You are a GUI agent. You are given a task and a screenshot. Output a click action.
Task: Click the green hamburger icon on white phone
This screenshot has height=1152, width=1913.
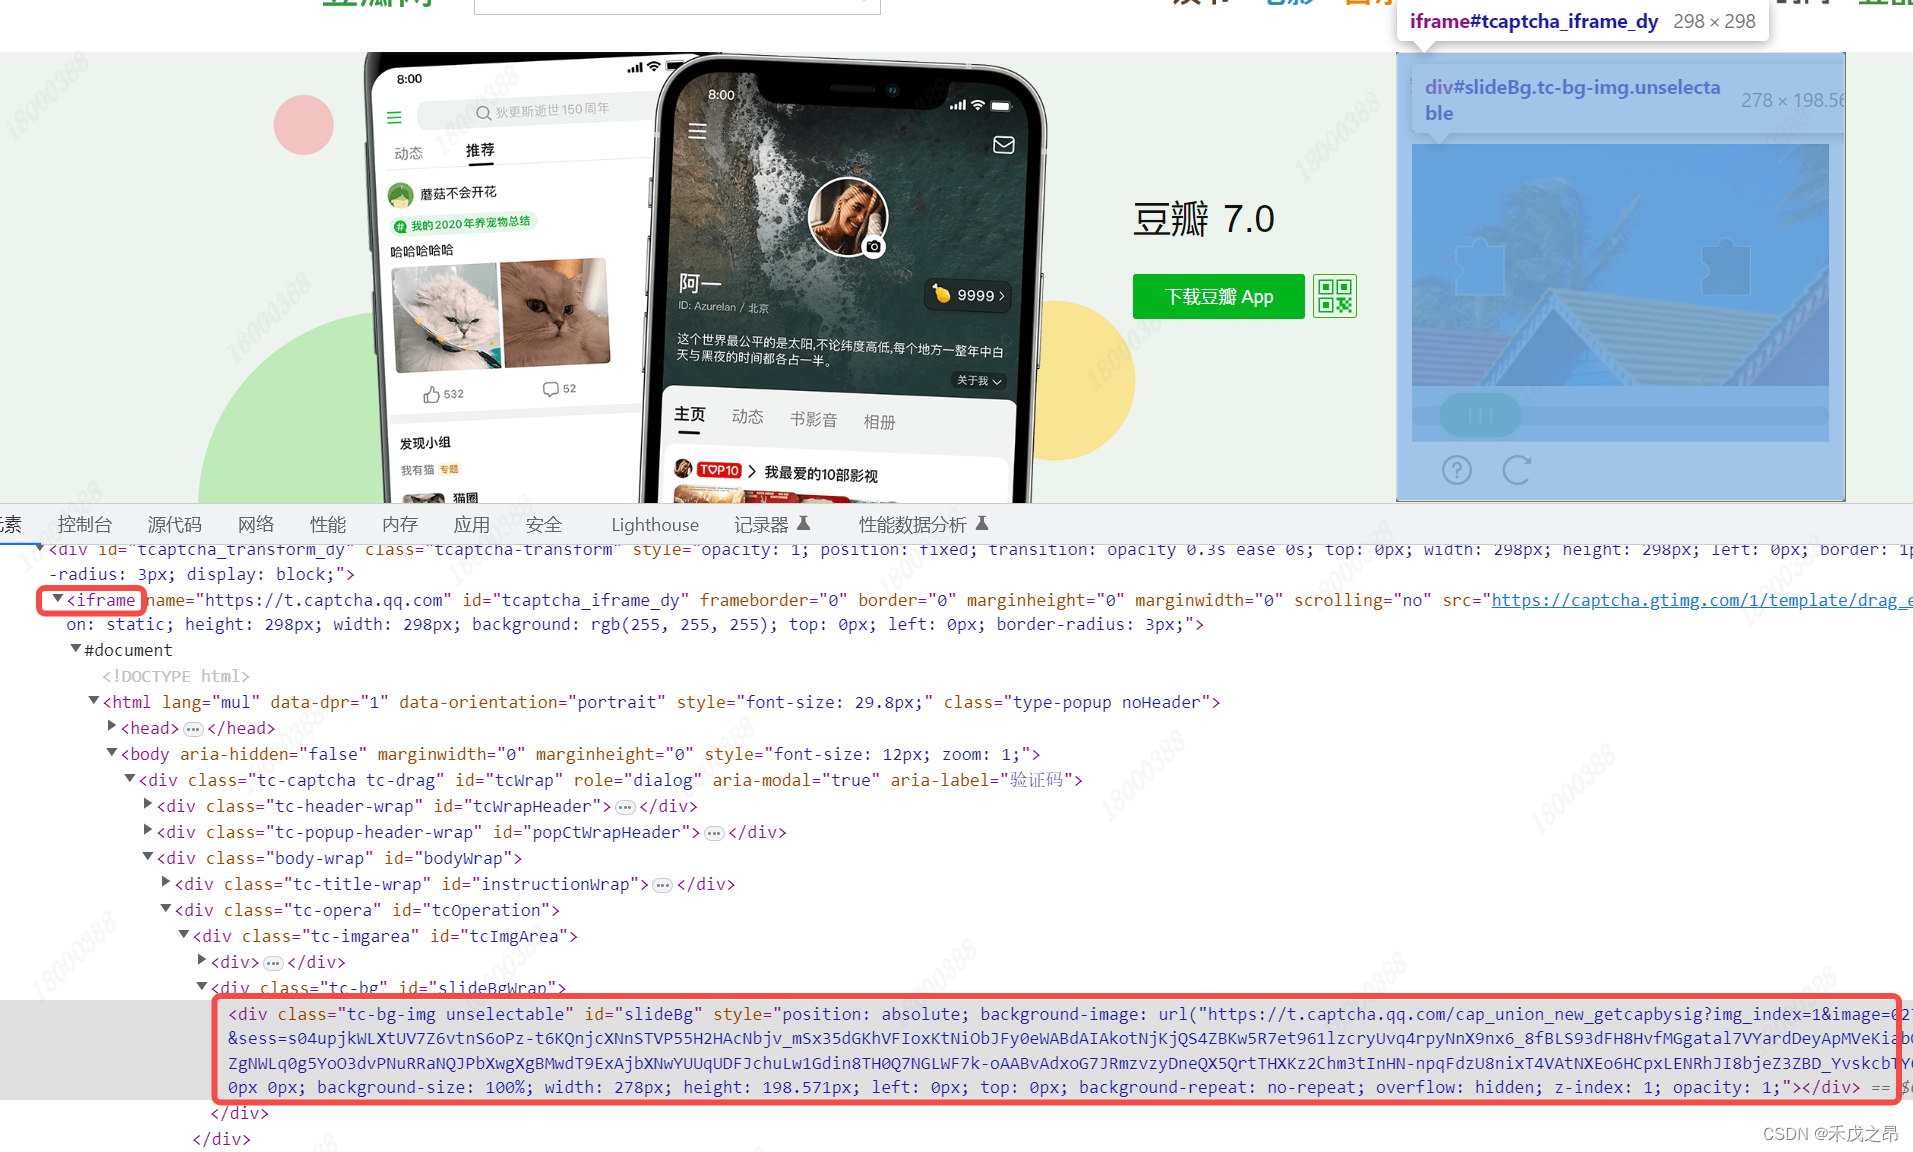394,117
